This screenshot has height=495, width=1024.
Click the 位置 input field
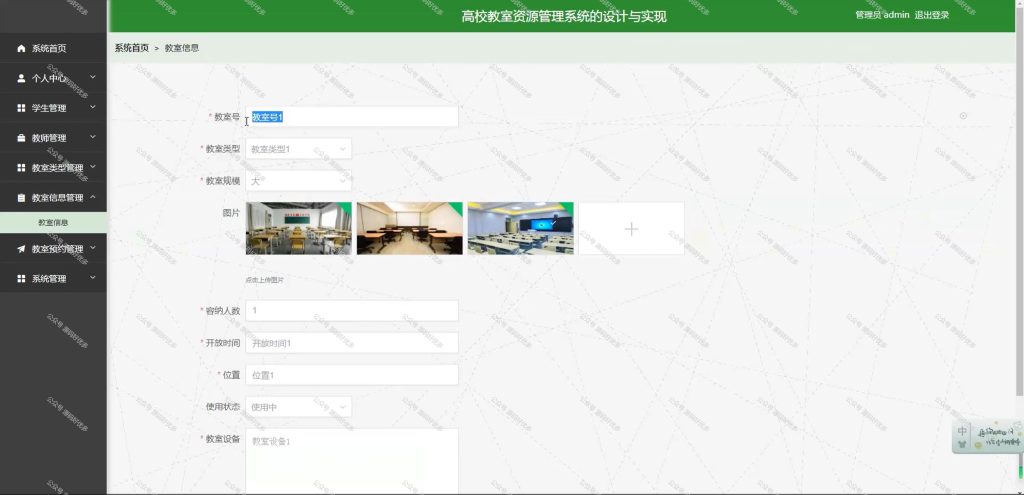click(x=352, y=375)
